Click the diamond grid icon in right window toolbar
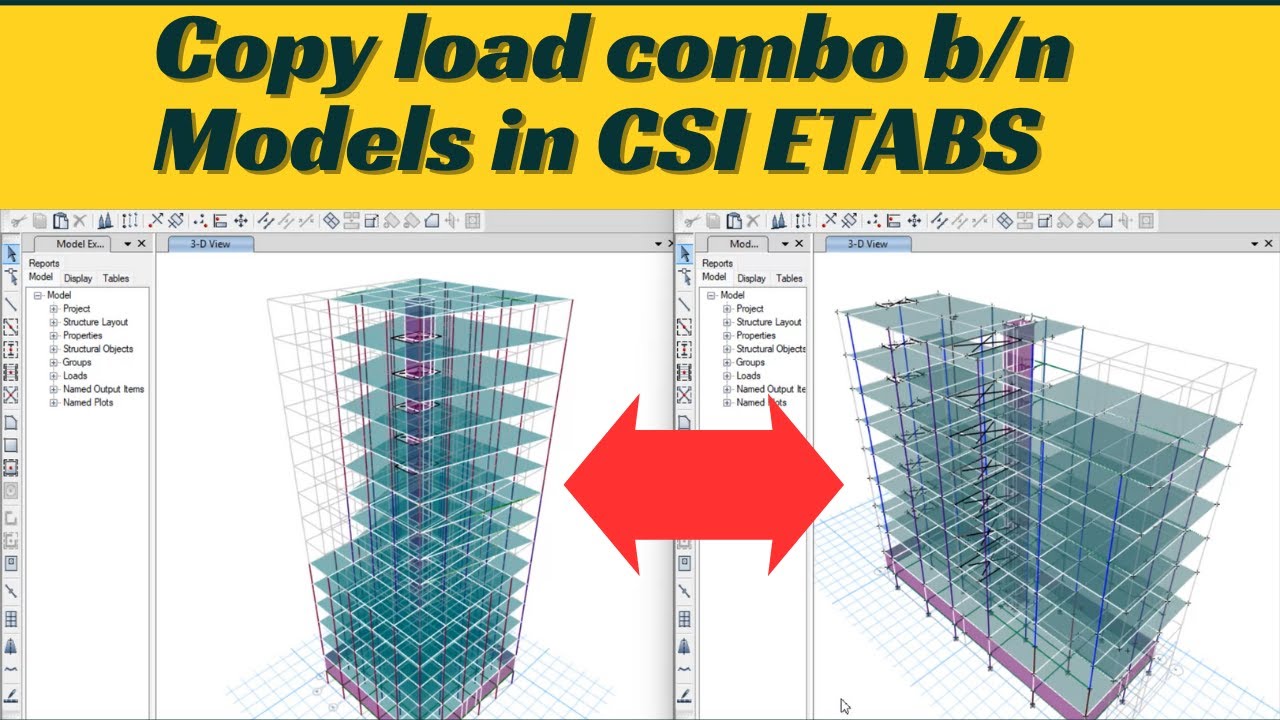The width and height of the screenshot is (1280, 720). pos(1005,221)
